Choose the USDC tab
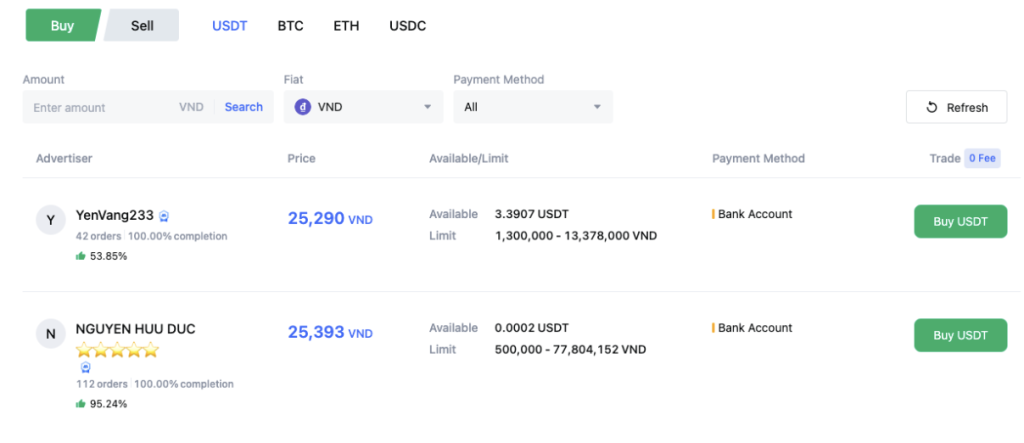The height and width of the screenshot is (443, 1024). [x=407, y=26]
